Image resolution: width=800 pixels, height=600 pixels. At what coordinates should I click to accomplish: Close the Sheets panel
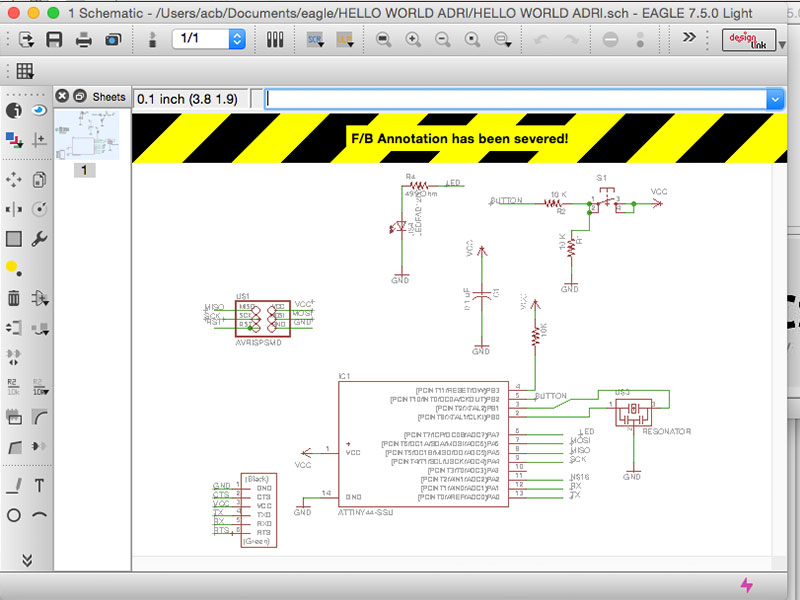(x=62, y=96)
